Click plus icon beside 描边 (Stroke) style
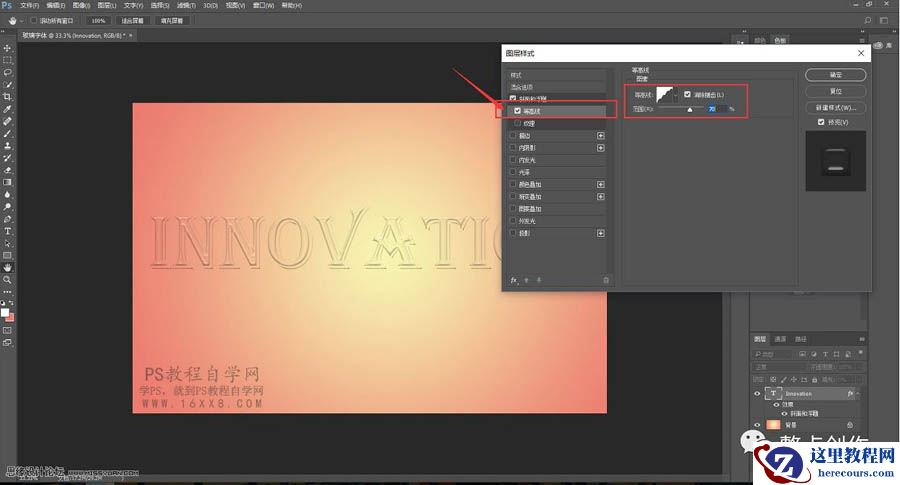This screenshot has width=900, height=485. point(601,135)
